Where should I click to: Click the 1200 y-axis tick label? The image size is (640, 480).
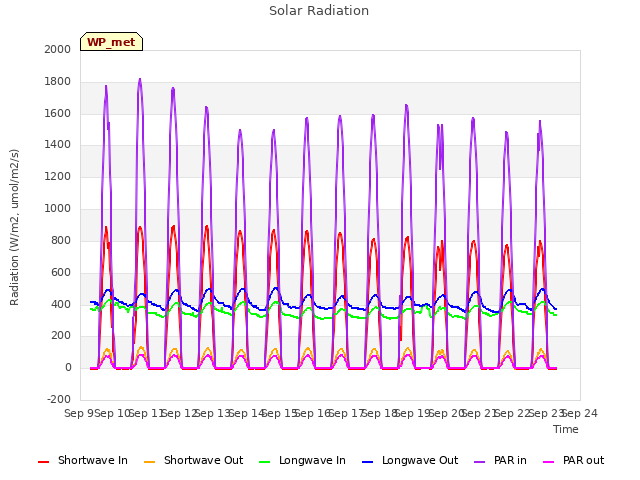(x=58, y=177)
